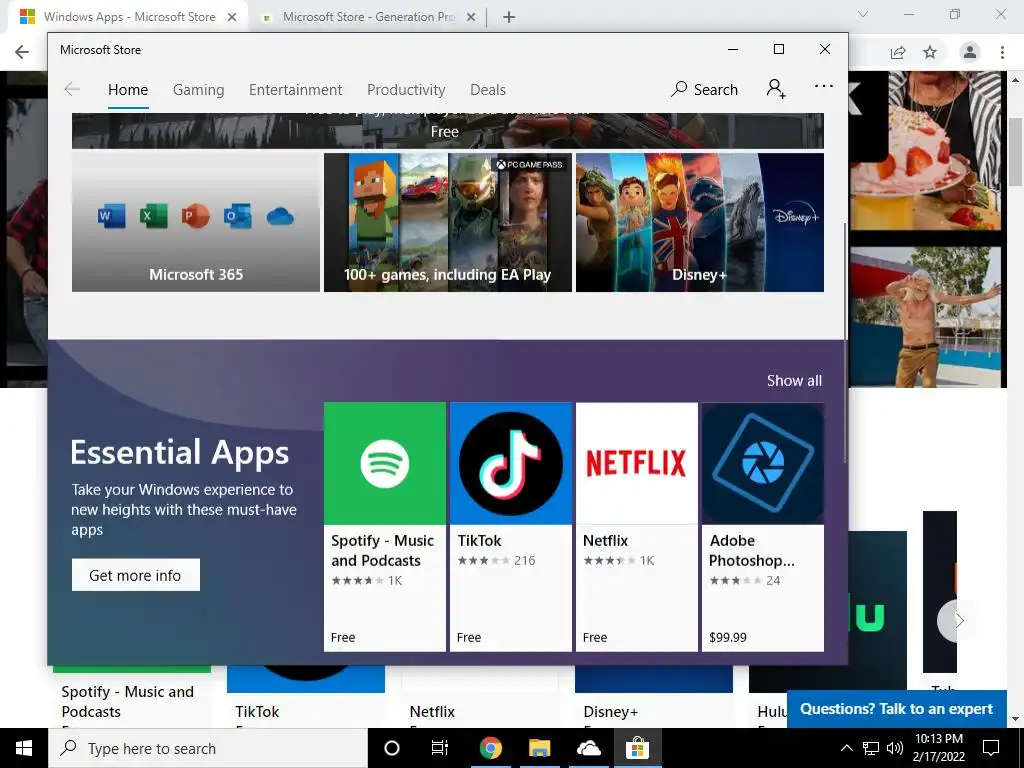Click the browser share page icon
The image size is (1024, 768).
point(898,52)
